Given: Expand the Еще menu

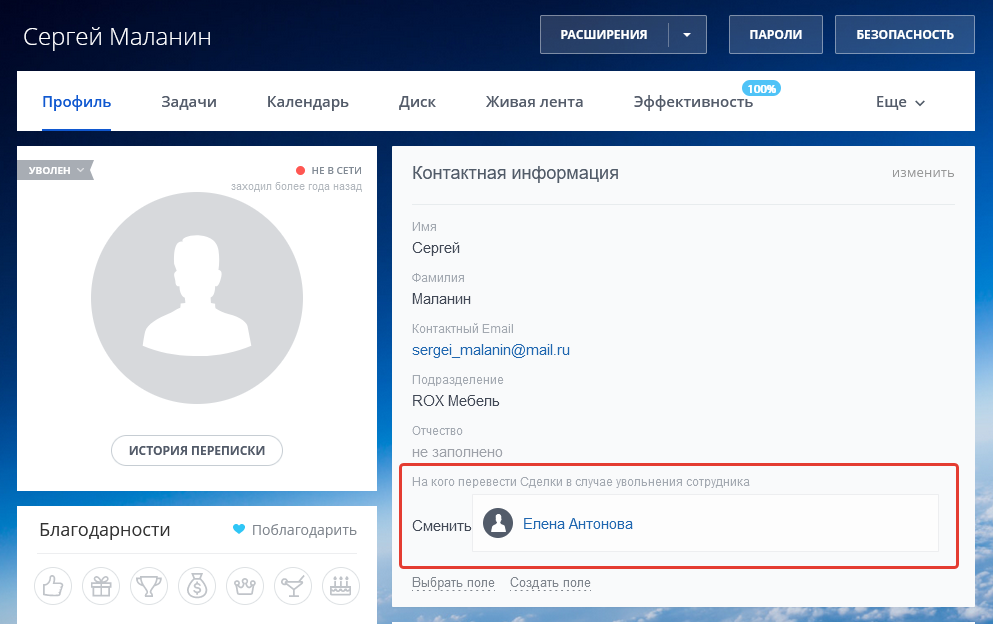Looking at the screenshot, I should point(900,102).
